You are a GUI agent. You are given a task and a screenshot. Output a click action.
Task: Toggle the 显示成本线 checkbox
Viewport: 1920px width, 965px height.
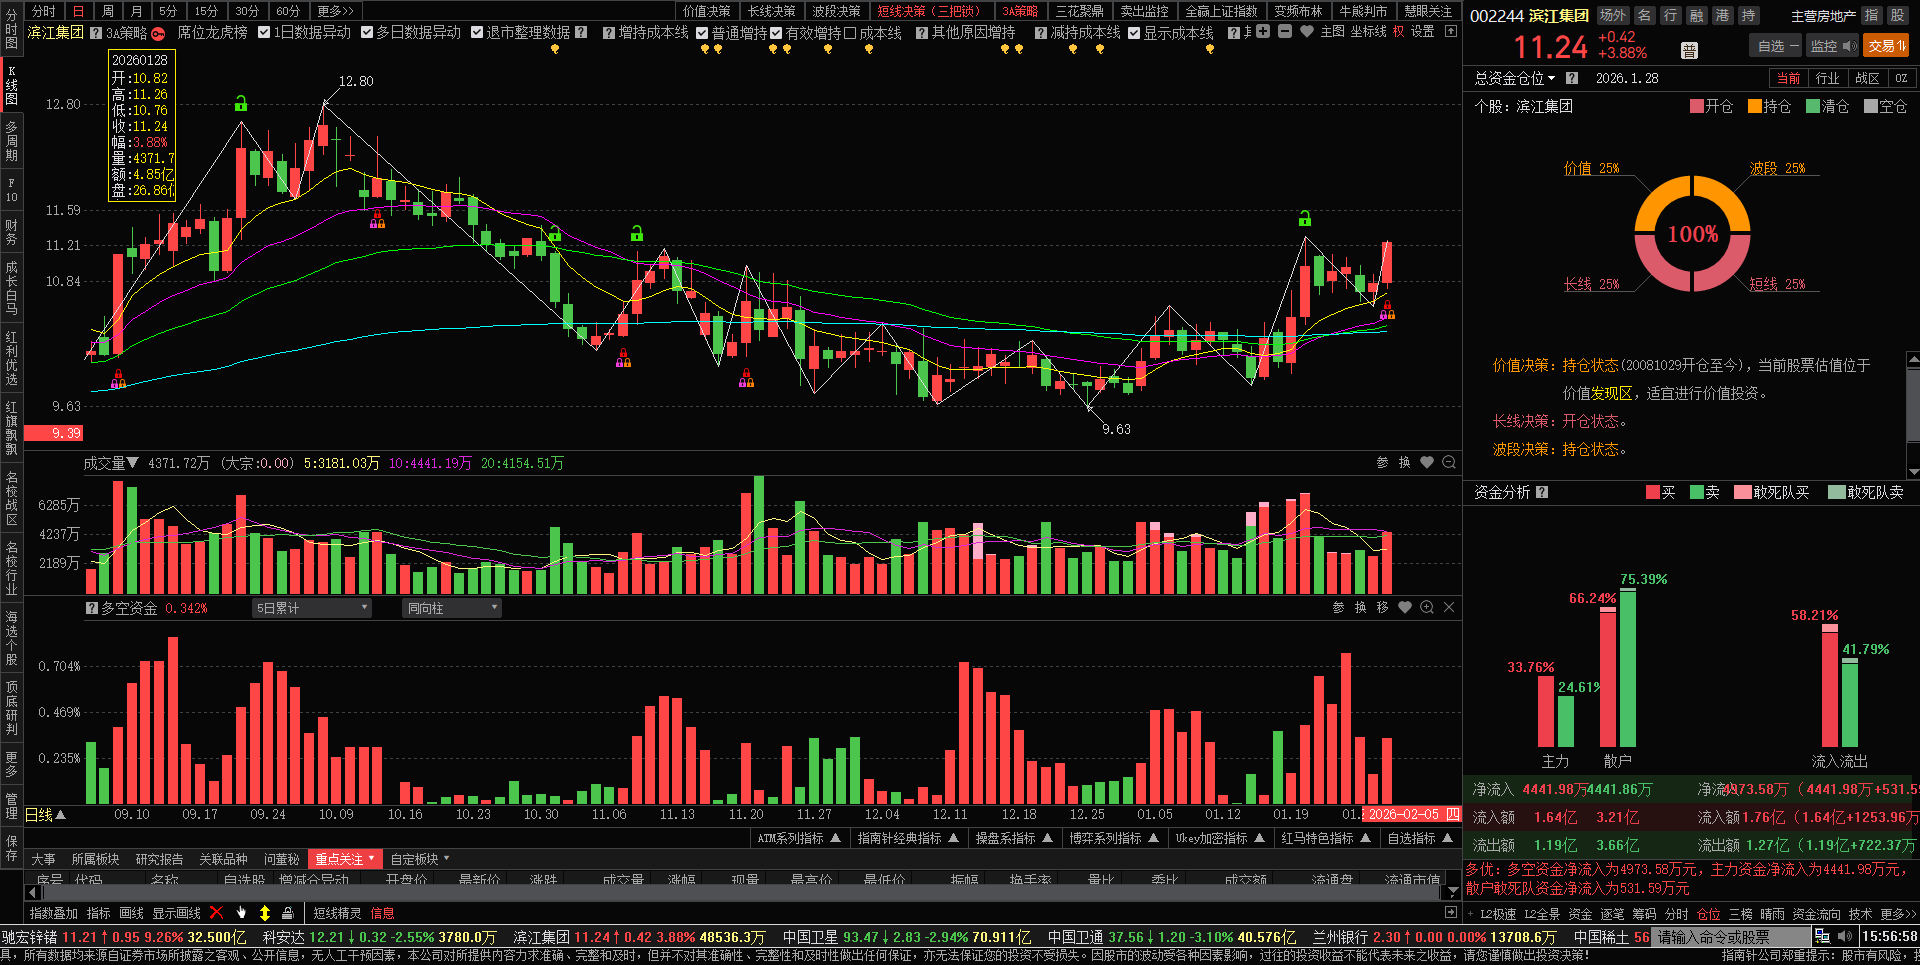click(x=1134, y=33)
